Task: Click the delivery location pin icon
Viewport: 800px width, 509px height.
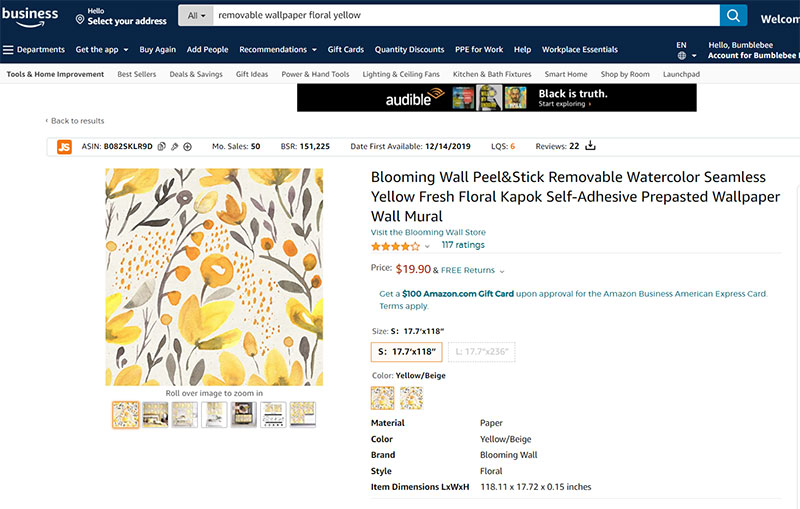Action: (79, 18)
